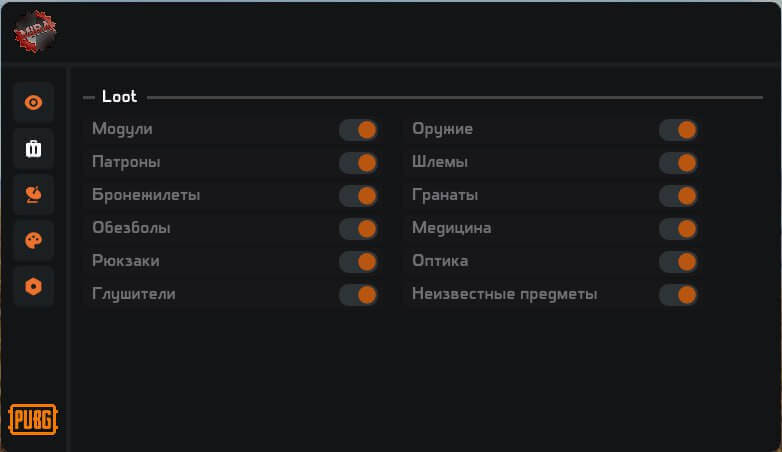Screen dimensions: 782x452
Task: Click the PUBG logo icon
Action: pyautogui.click(x=33, y=419)
